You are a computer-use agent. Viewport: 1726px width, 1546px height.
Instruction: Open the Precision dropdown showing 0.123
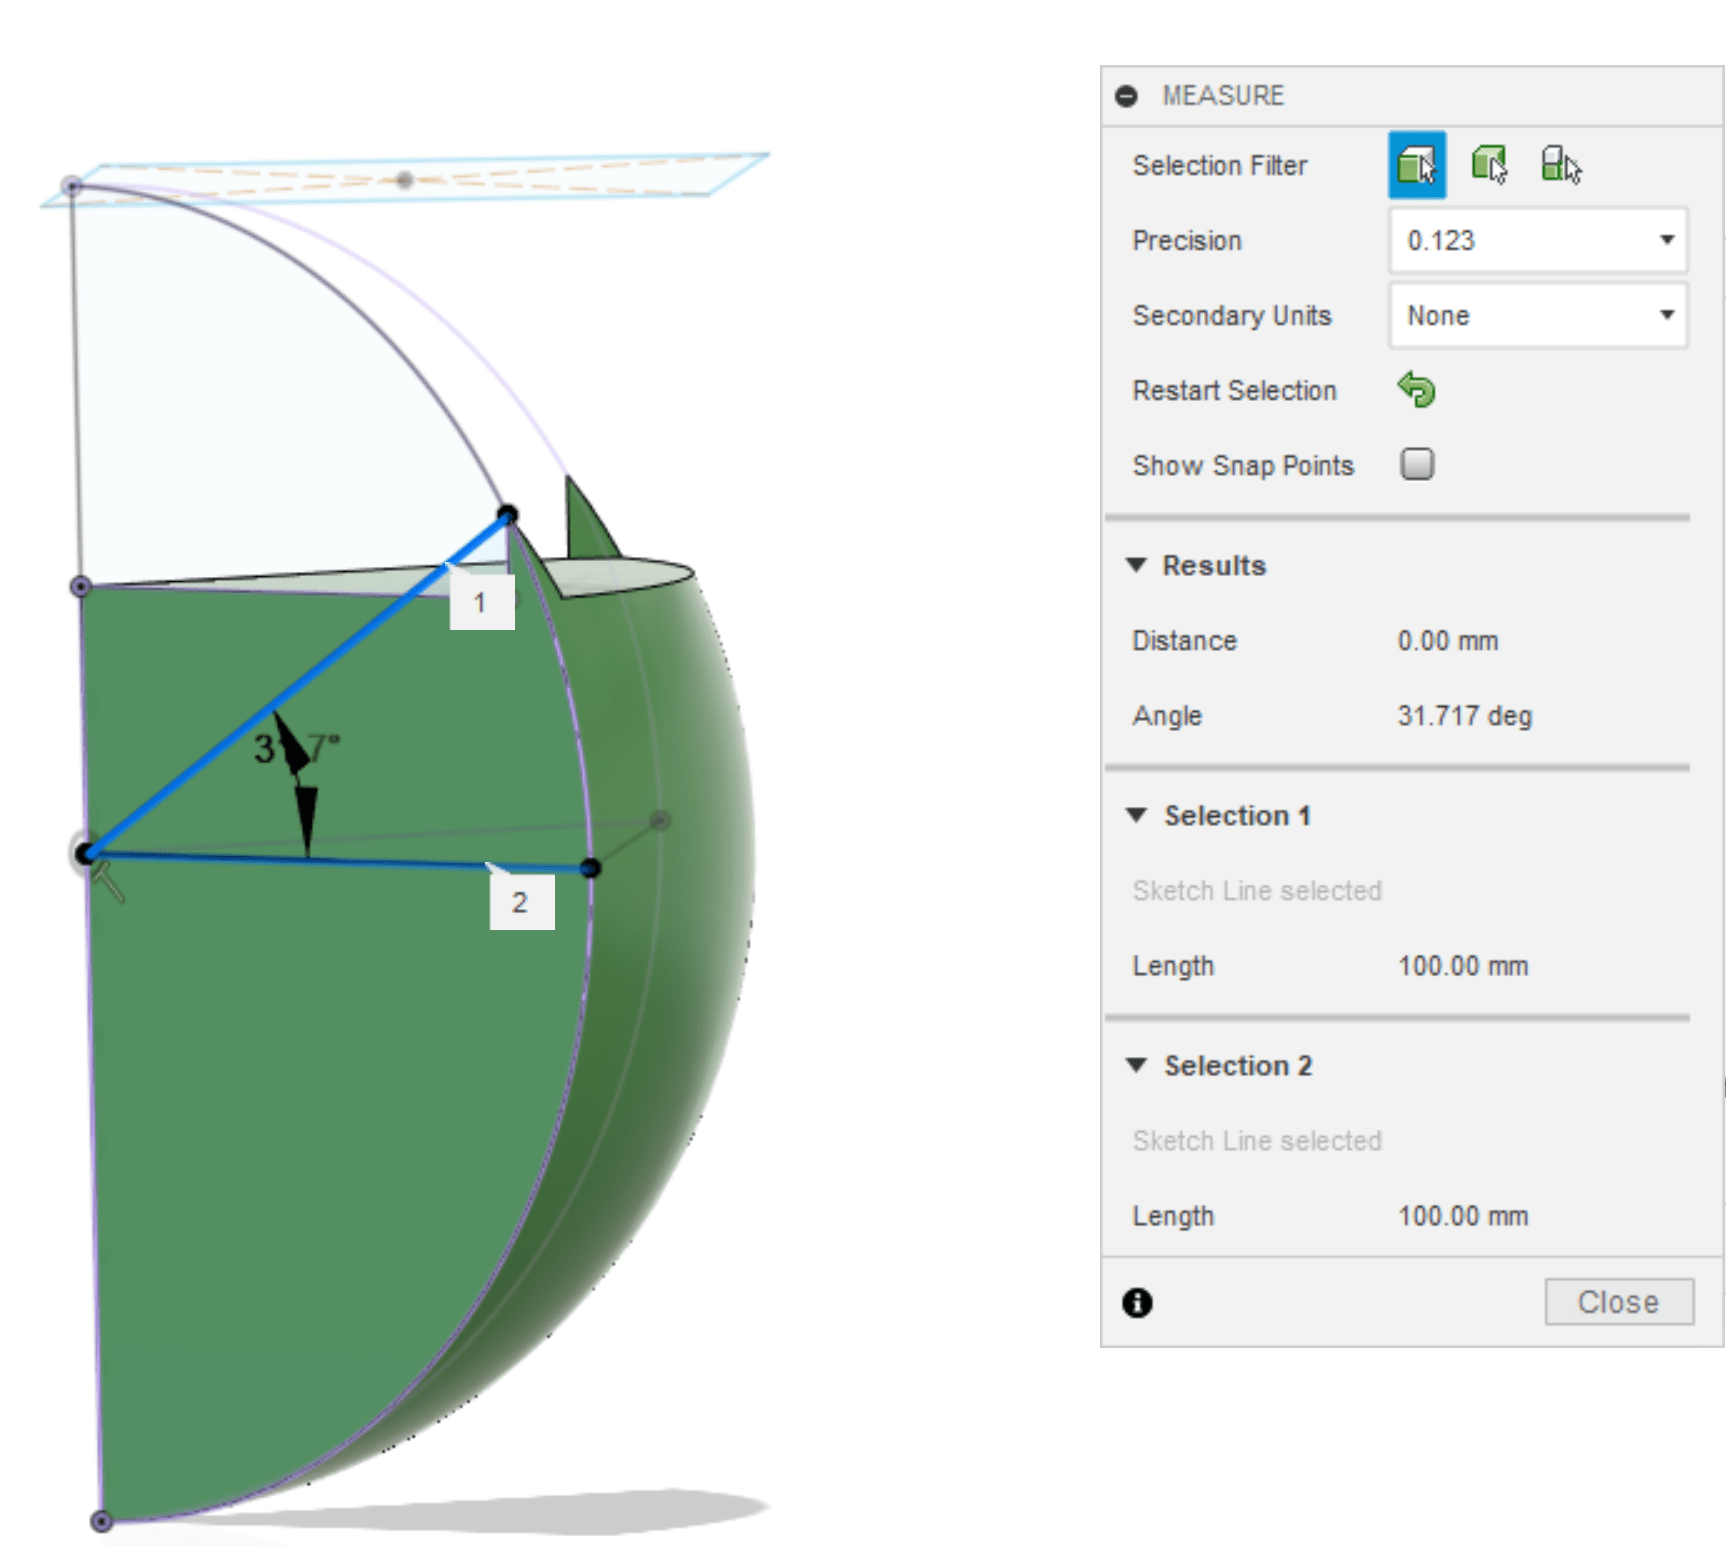[1538, 240]
